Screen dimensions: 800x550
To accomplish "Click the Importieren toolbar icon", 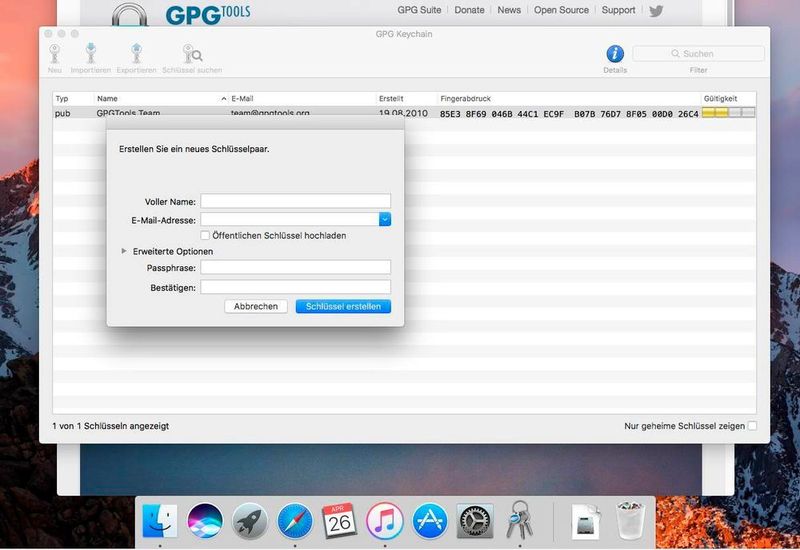I will (91, 54).
